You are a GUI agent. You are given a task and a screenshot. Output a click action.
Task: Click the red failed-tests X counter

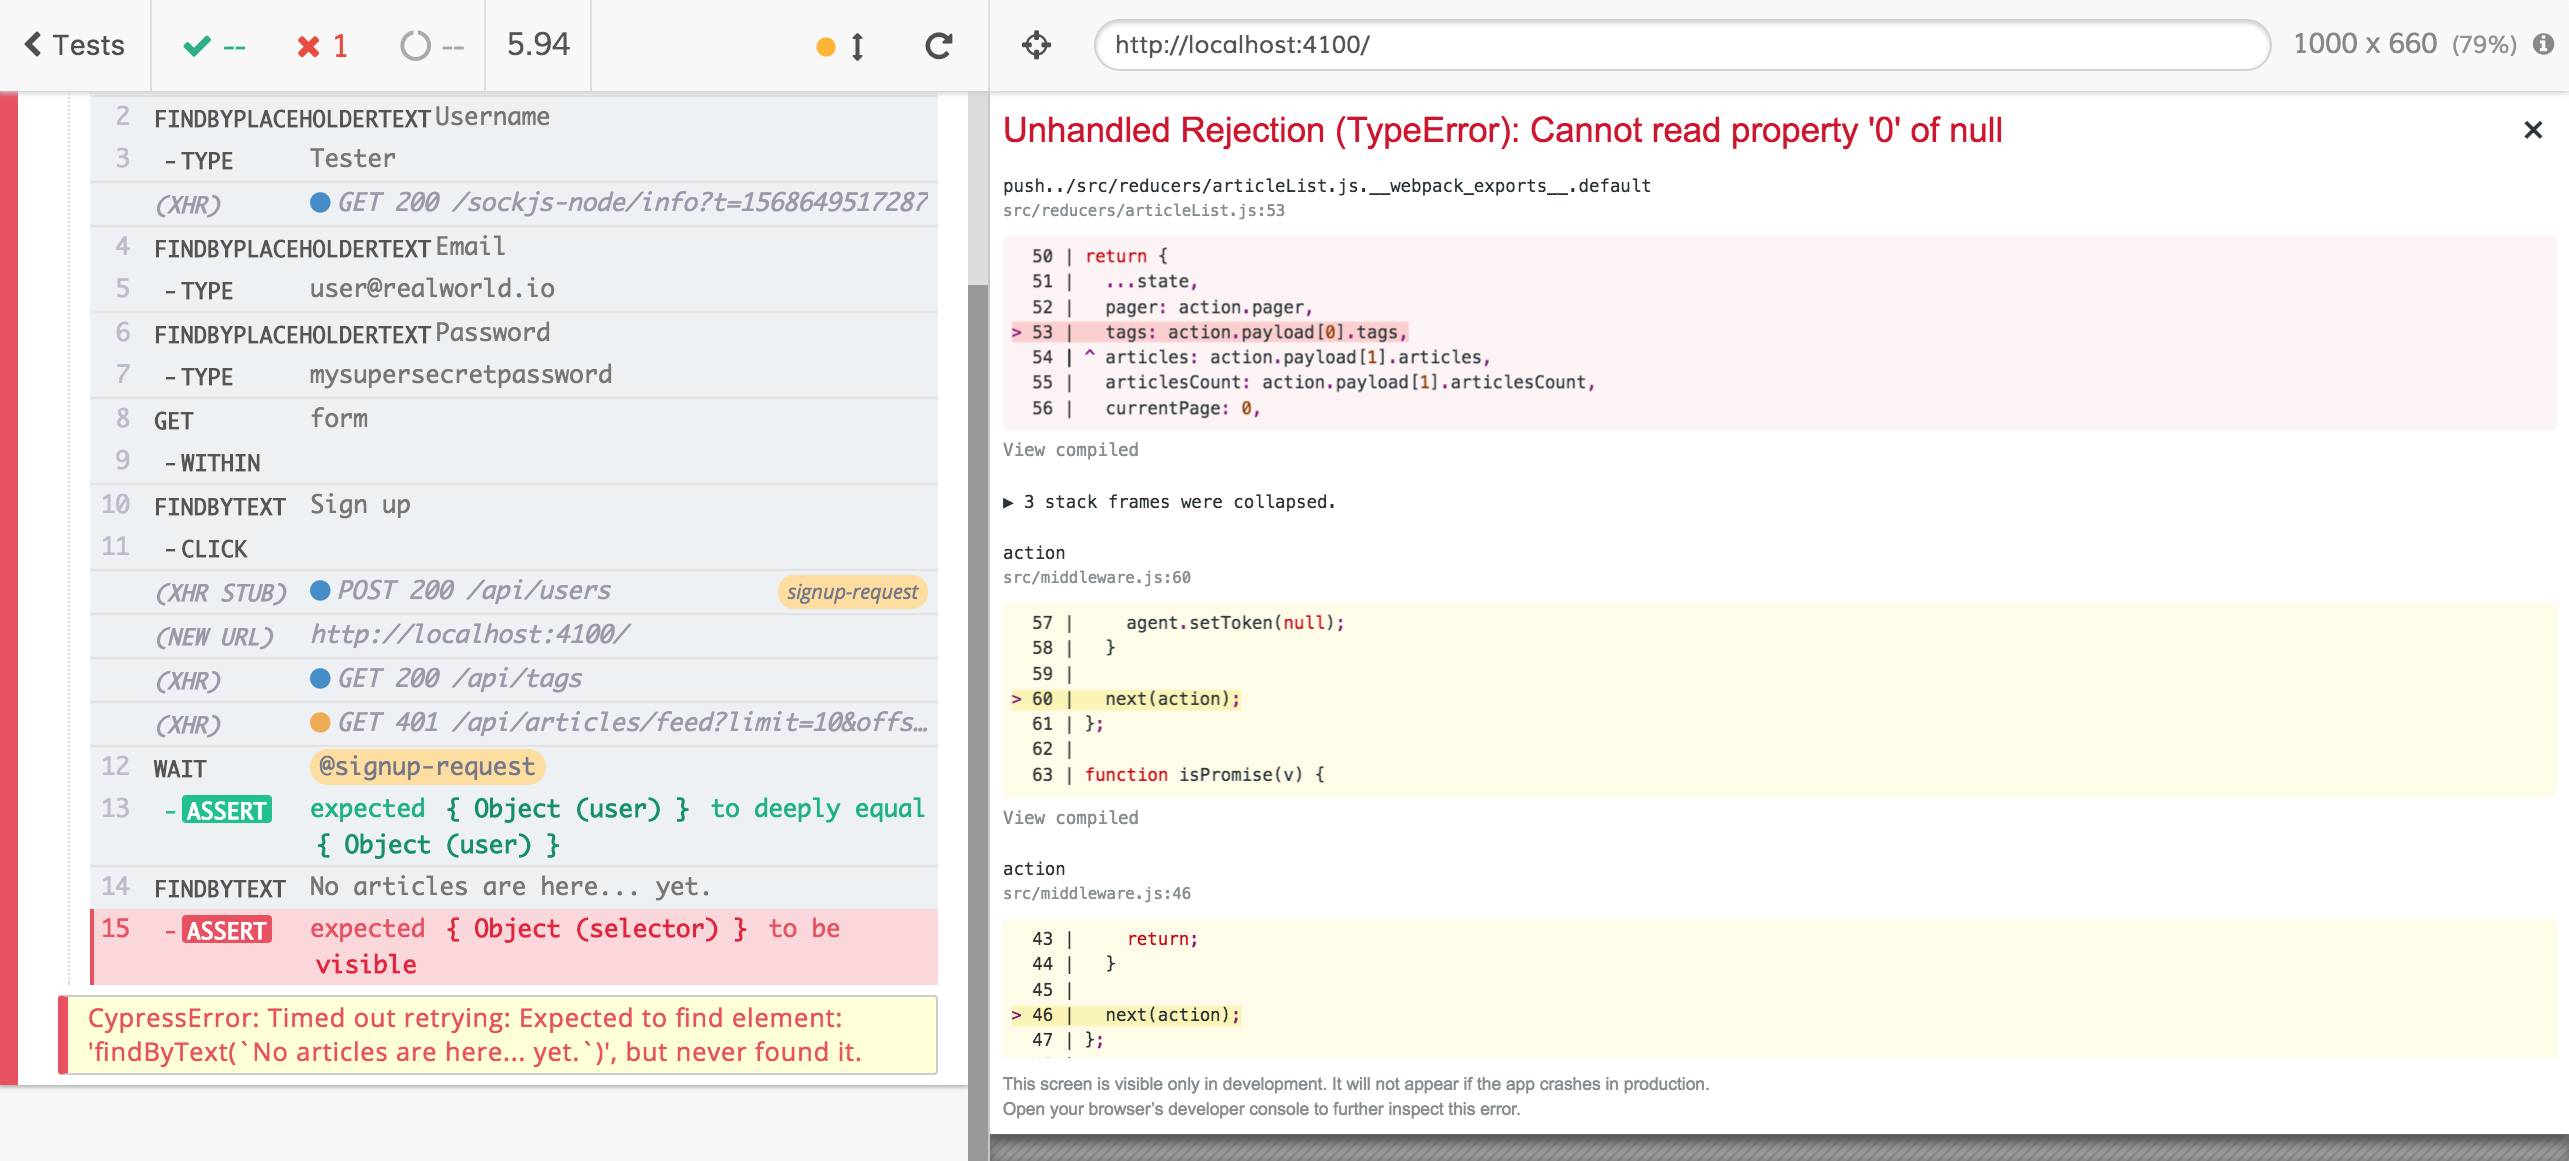(322, 46)
